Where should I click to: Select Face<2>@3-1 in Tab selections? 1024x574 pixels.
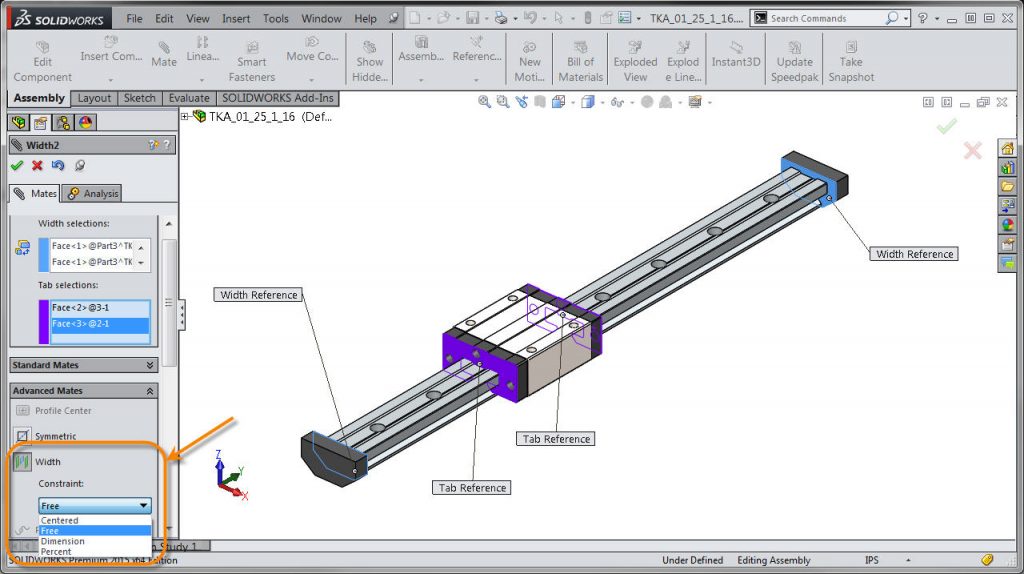[100, 308]
